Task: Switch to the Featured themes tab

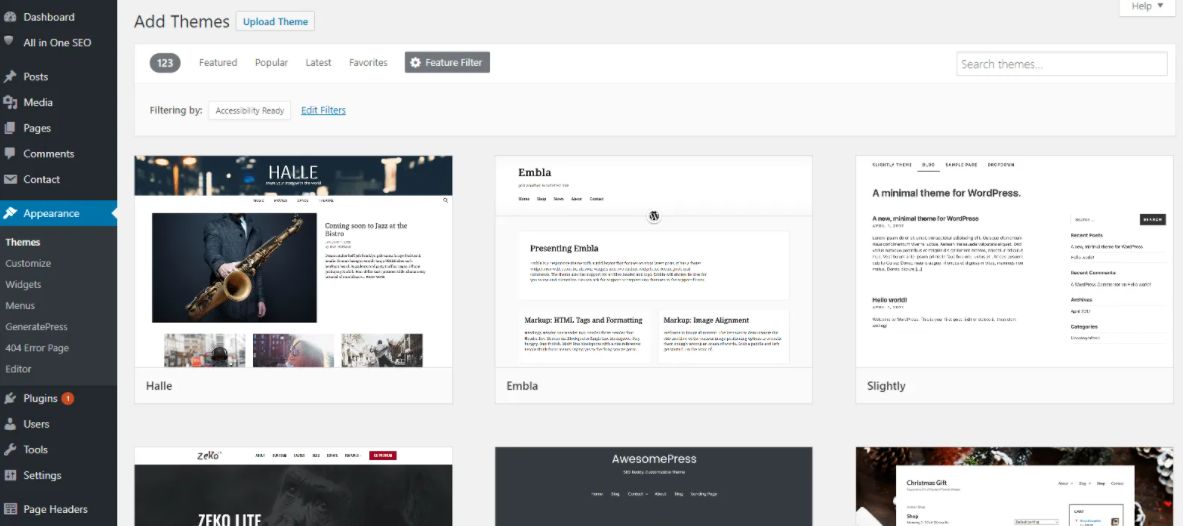Action: coord(218,63)
